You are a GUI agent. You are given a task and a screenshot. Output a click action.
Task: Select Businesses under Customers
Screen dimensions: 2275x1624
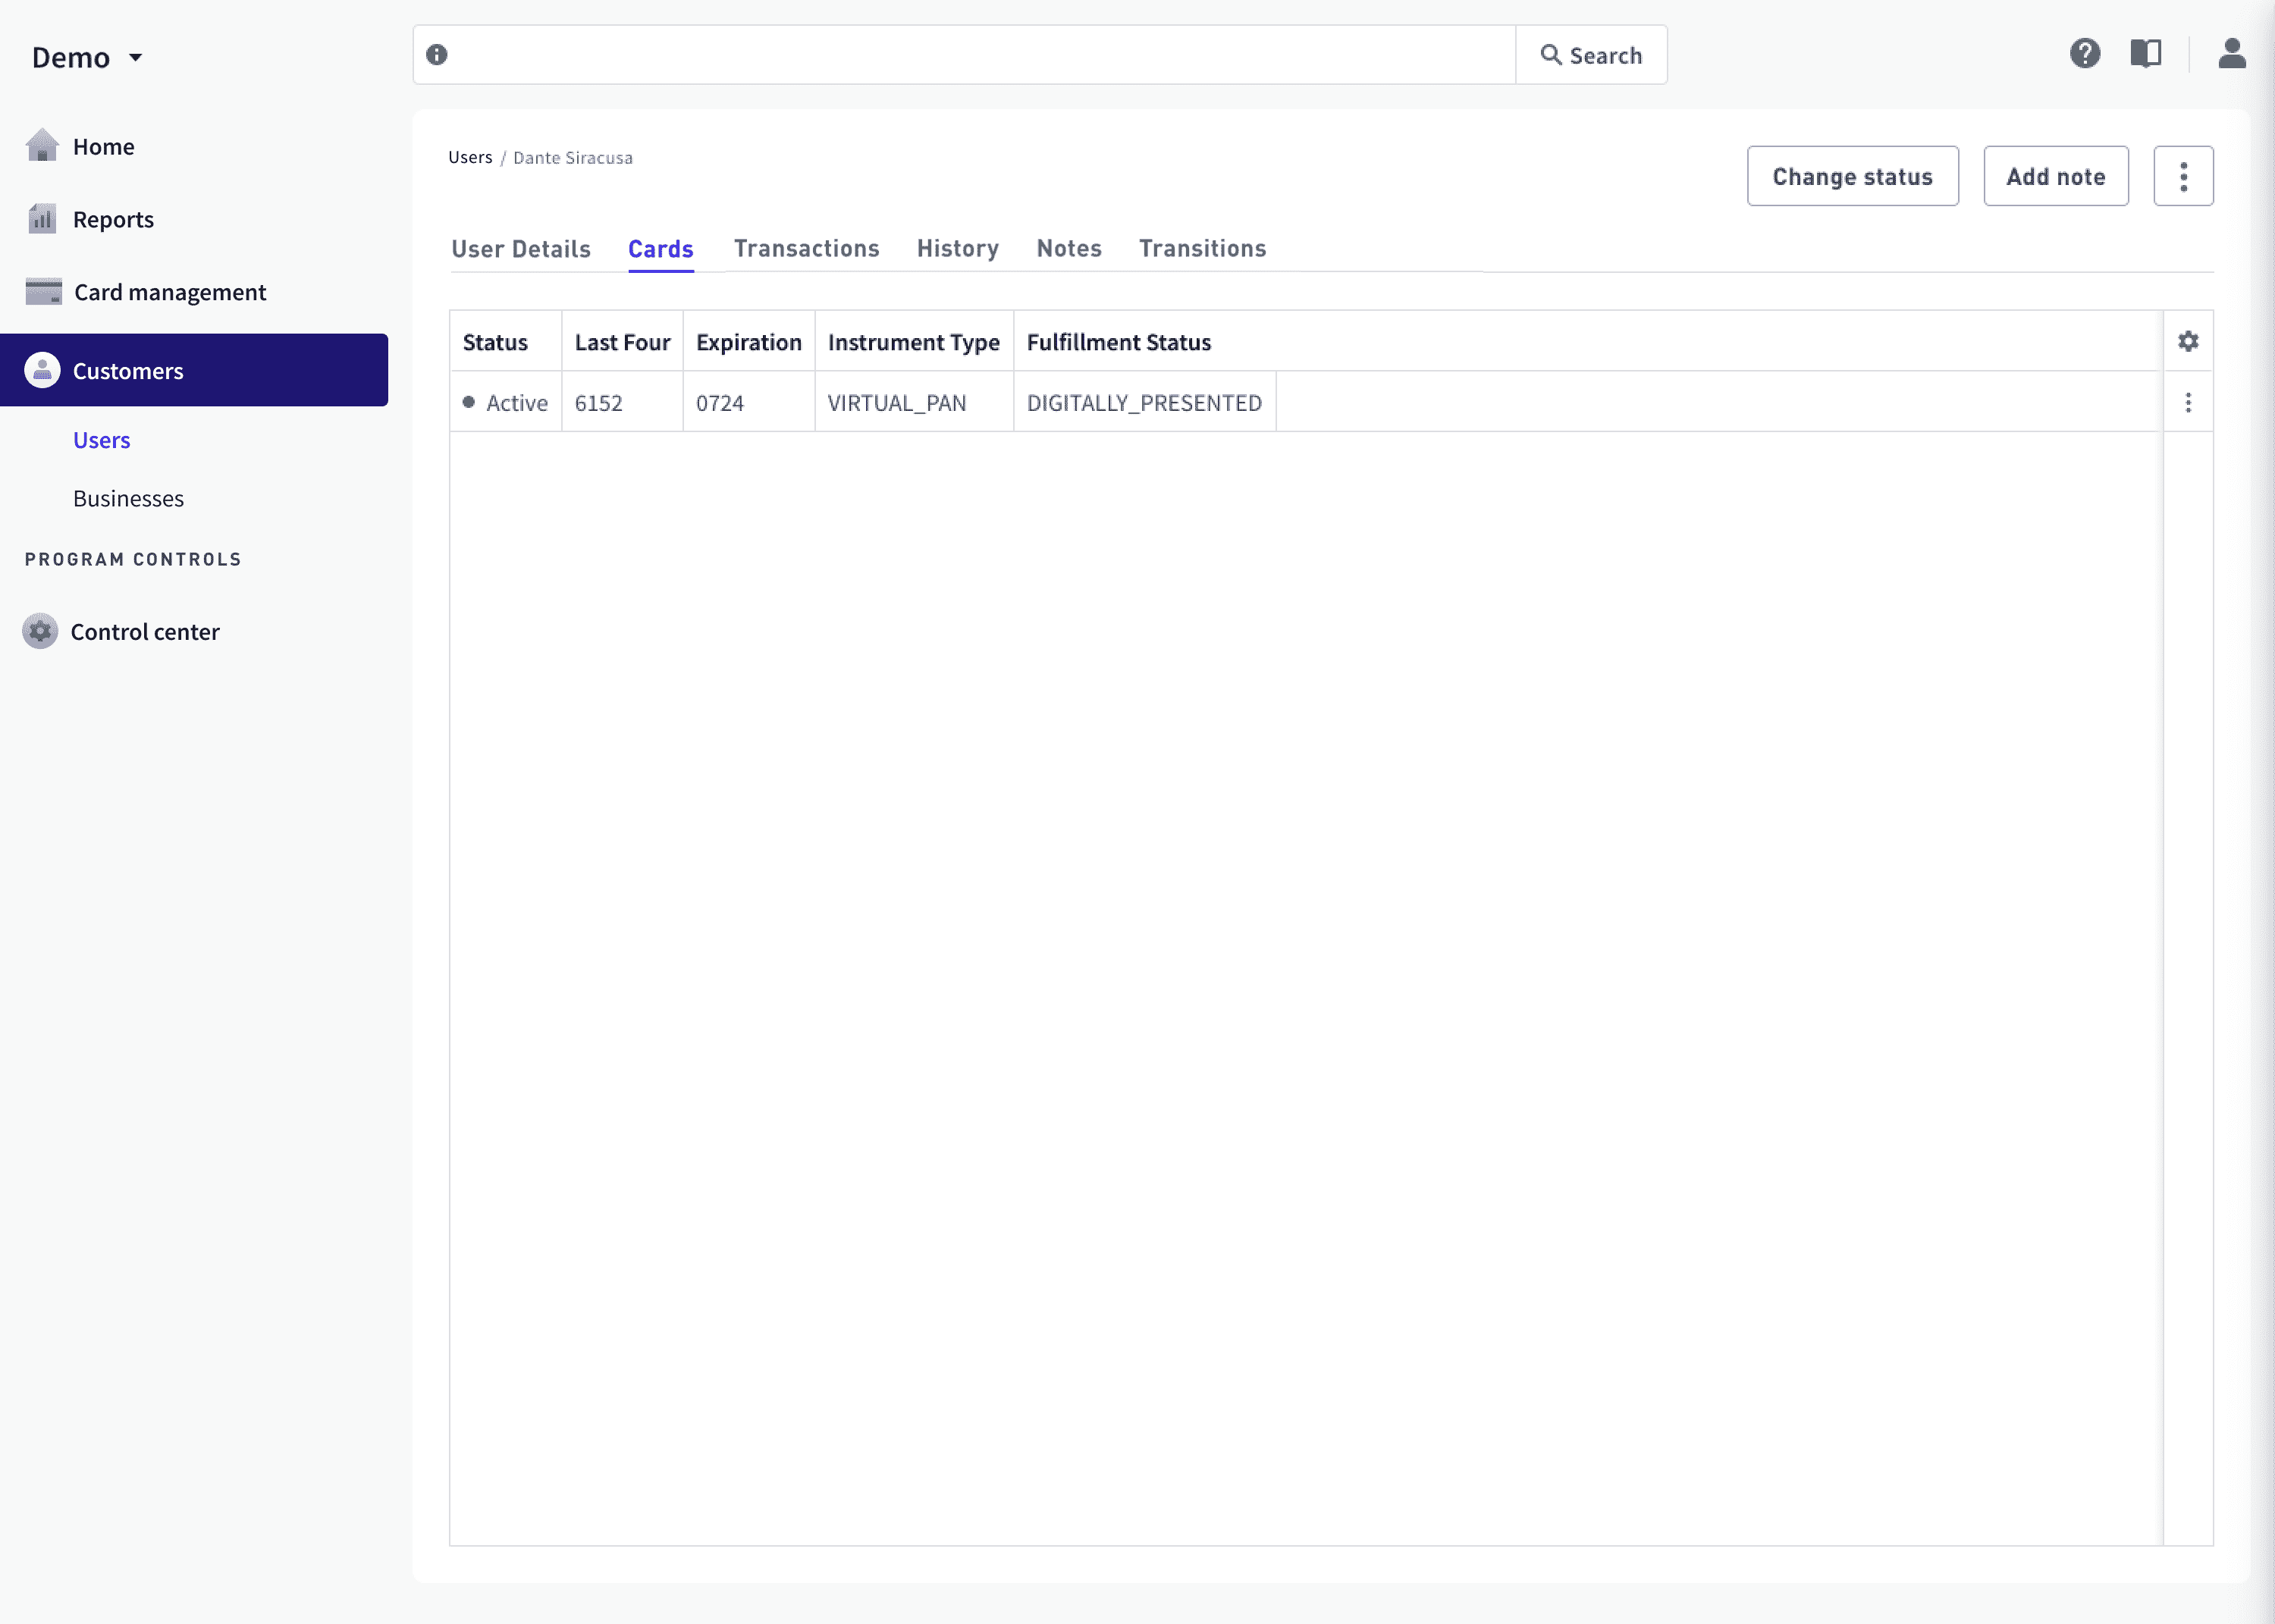click(128, 499)
